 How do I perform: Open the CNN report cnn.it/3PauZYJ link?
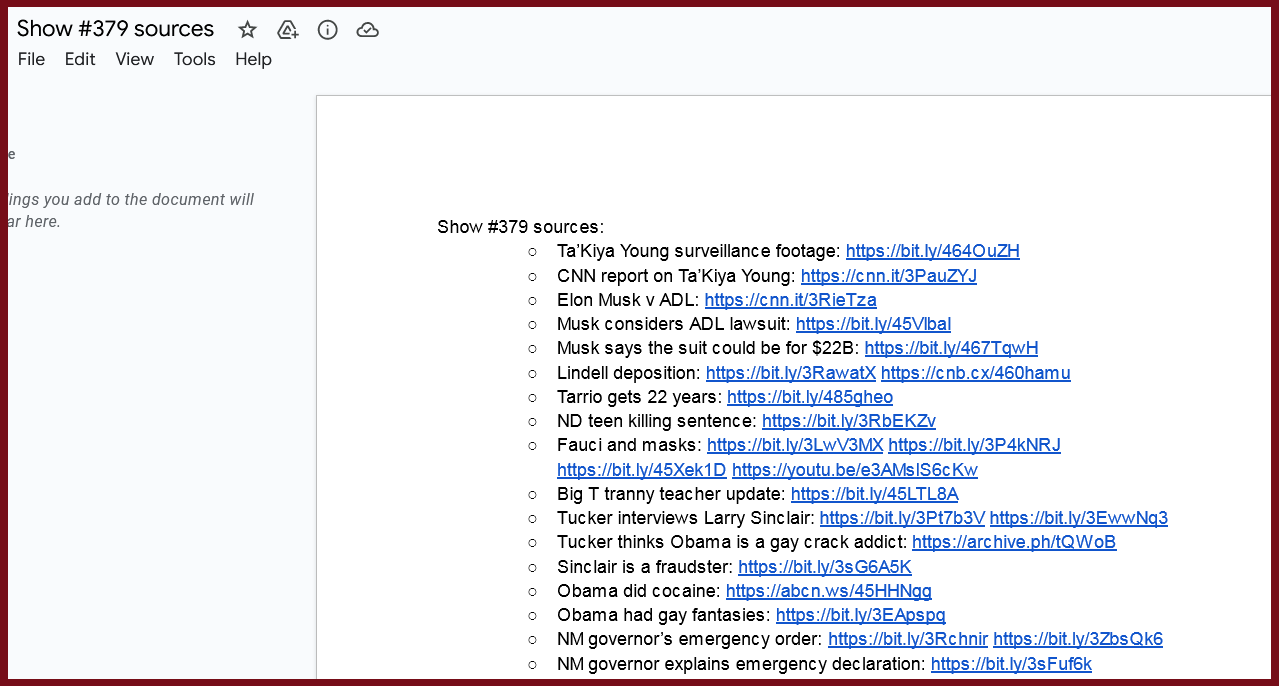click(x=889, y=275)
